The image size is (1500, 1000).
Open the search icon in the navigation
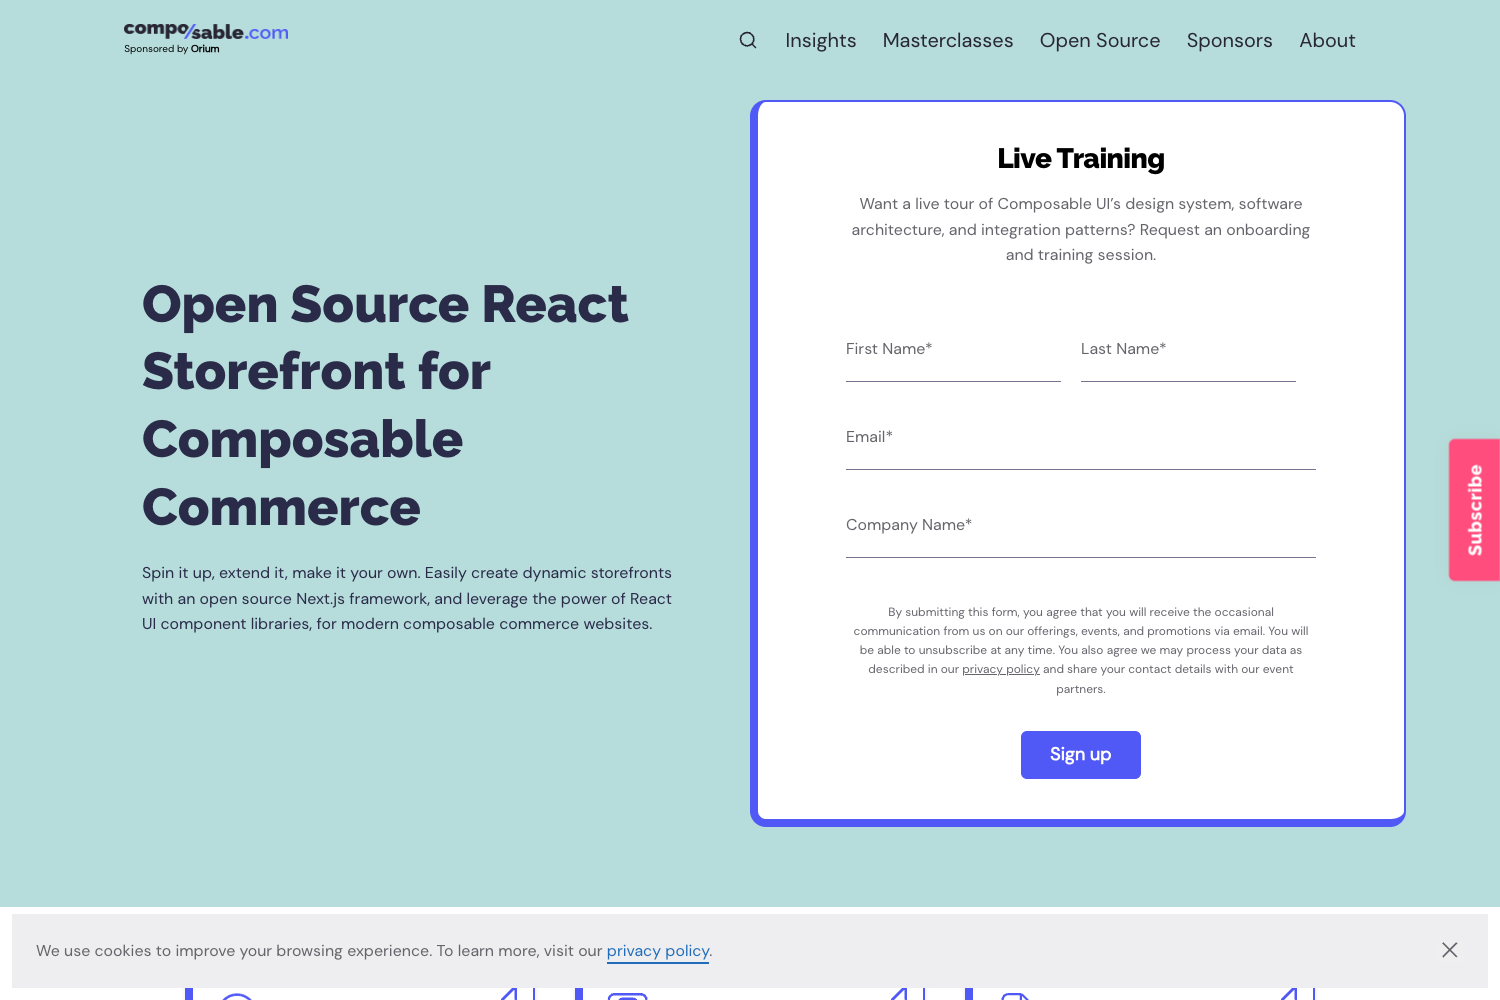tap(748, 40)
